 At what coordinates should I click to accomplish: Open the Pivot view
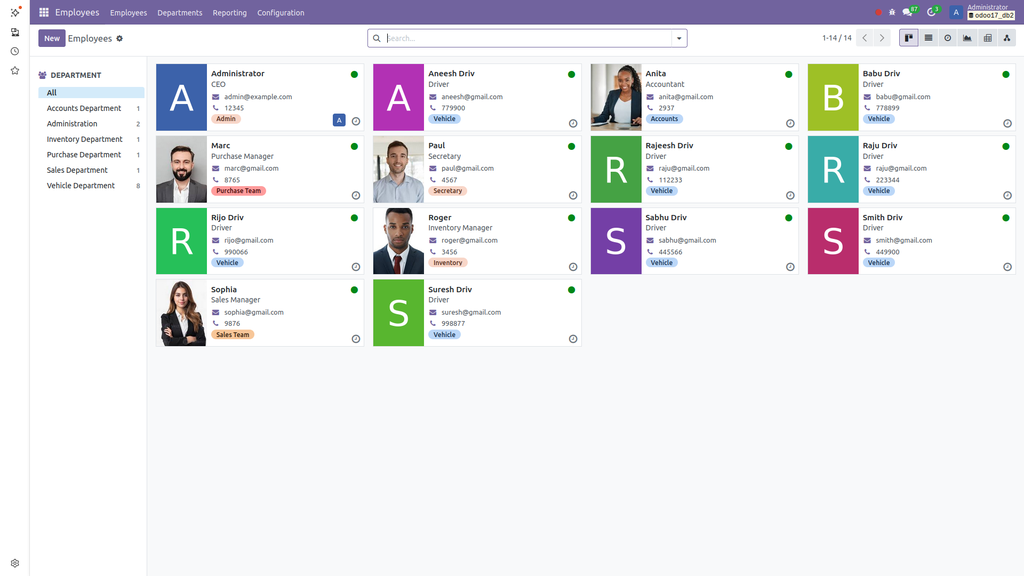click(986, 38)
